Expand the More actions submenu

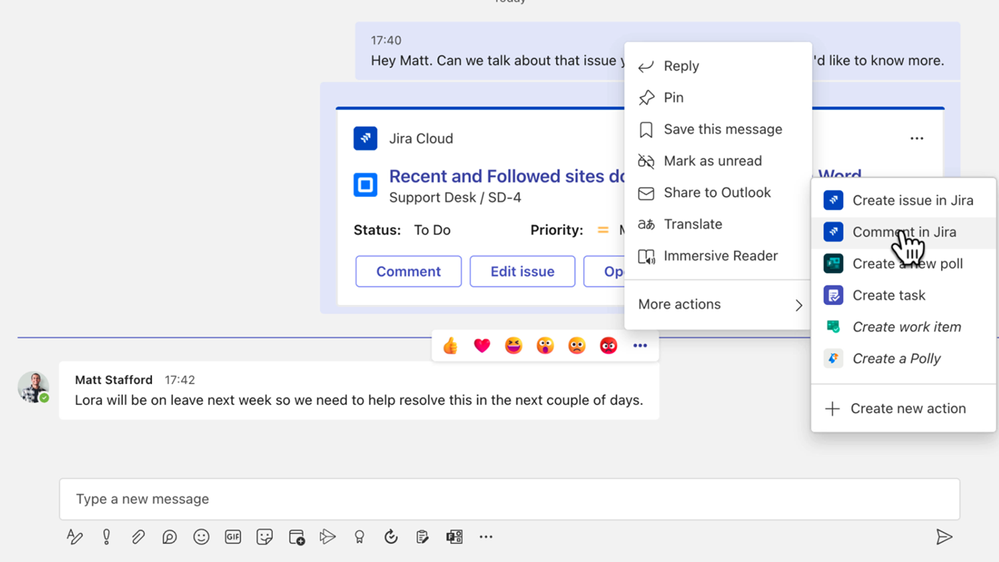(x=719, y=305)
